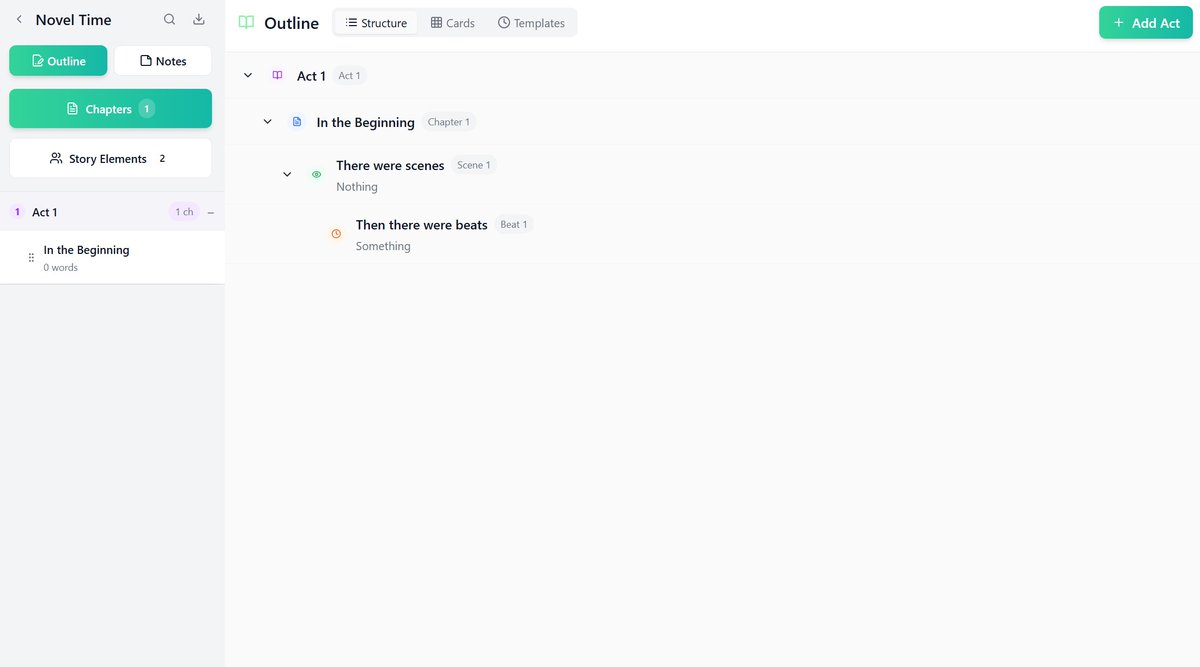Screen dimensions: 1200x667
Task: Click the Act 1 title in outline
Action: pos(311,76)
